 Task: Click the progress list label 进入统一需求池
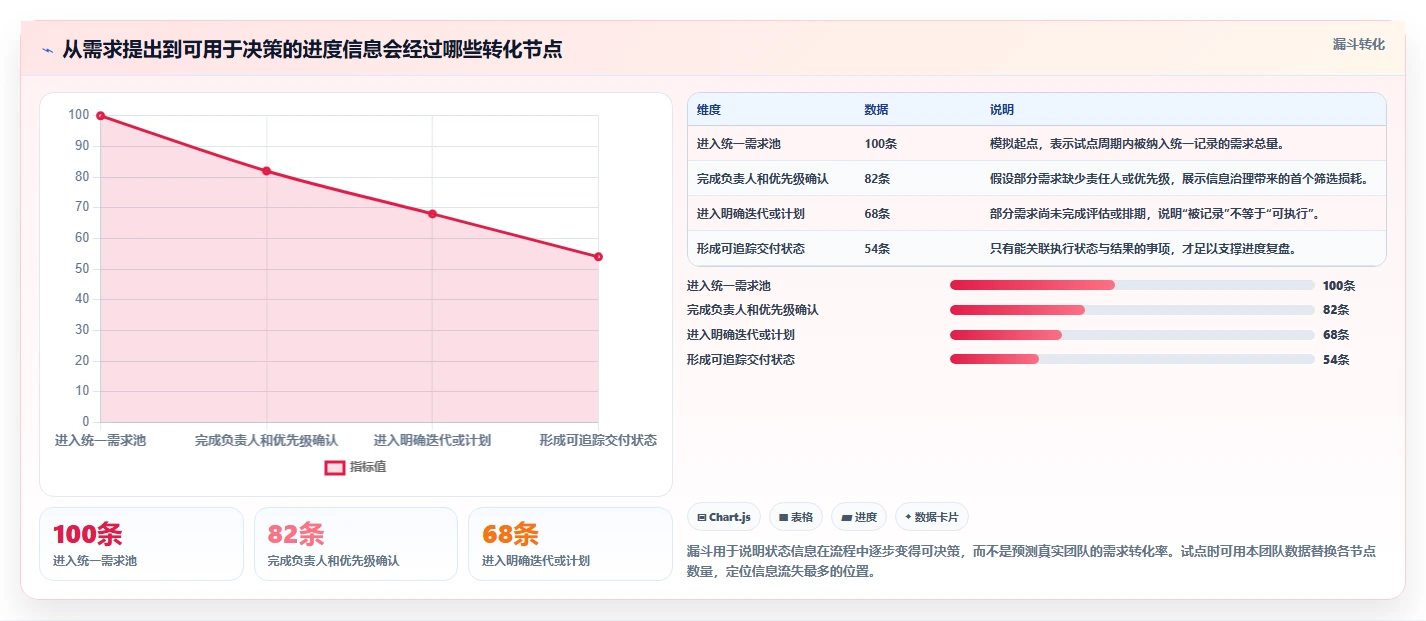[x=729, y=286]
